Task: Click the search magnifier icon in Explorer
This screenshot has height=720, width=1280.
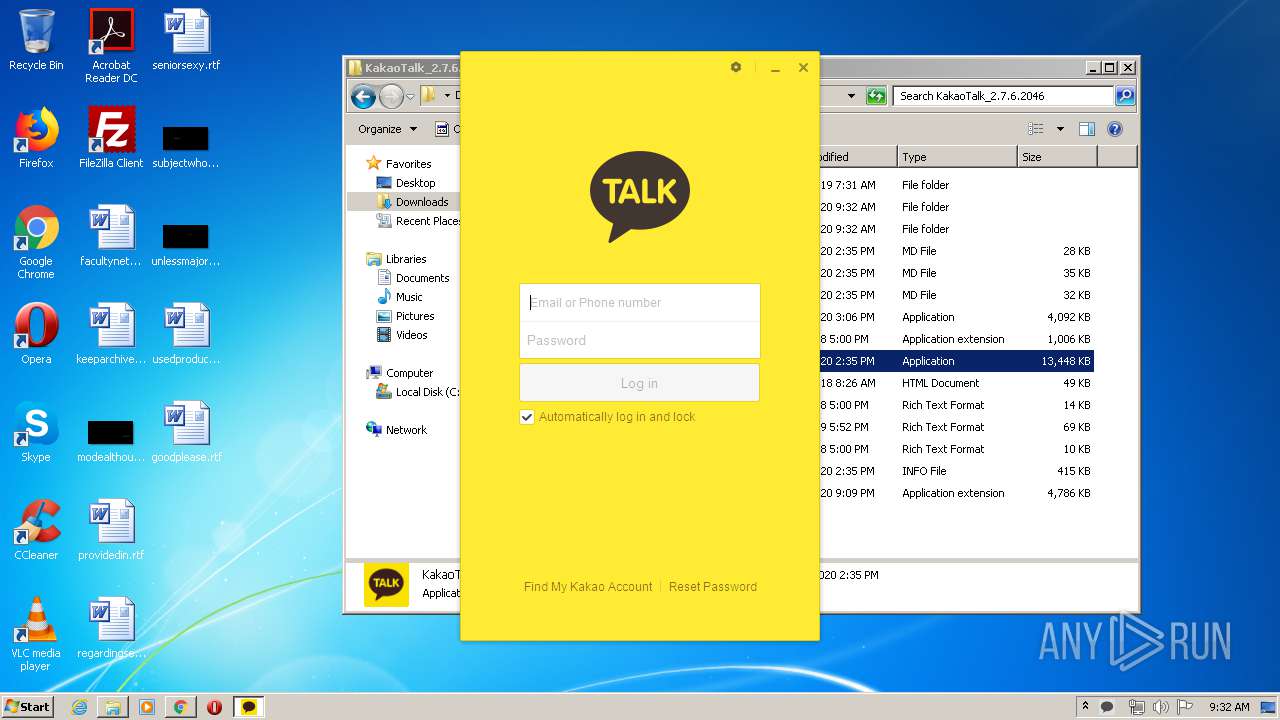Action: [x=1125, y=96]
